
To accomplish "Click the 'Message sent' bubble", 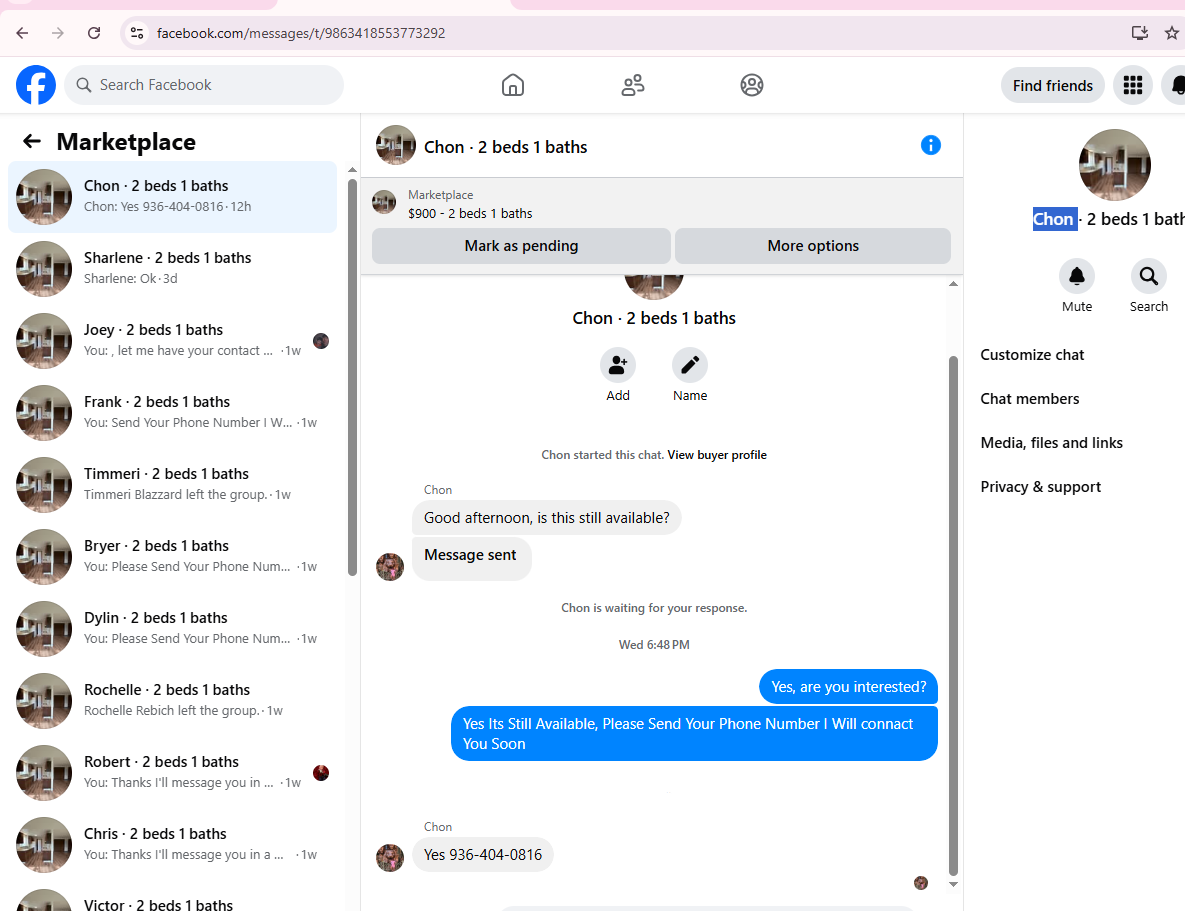I will coord(472,559).
